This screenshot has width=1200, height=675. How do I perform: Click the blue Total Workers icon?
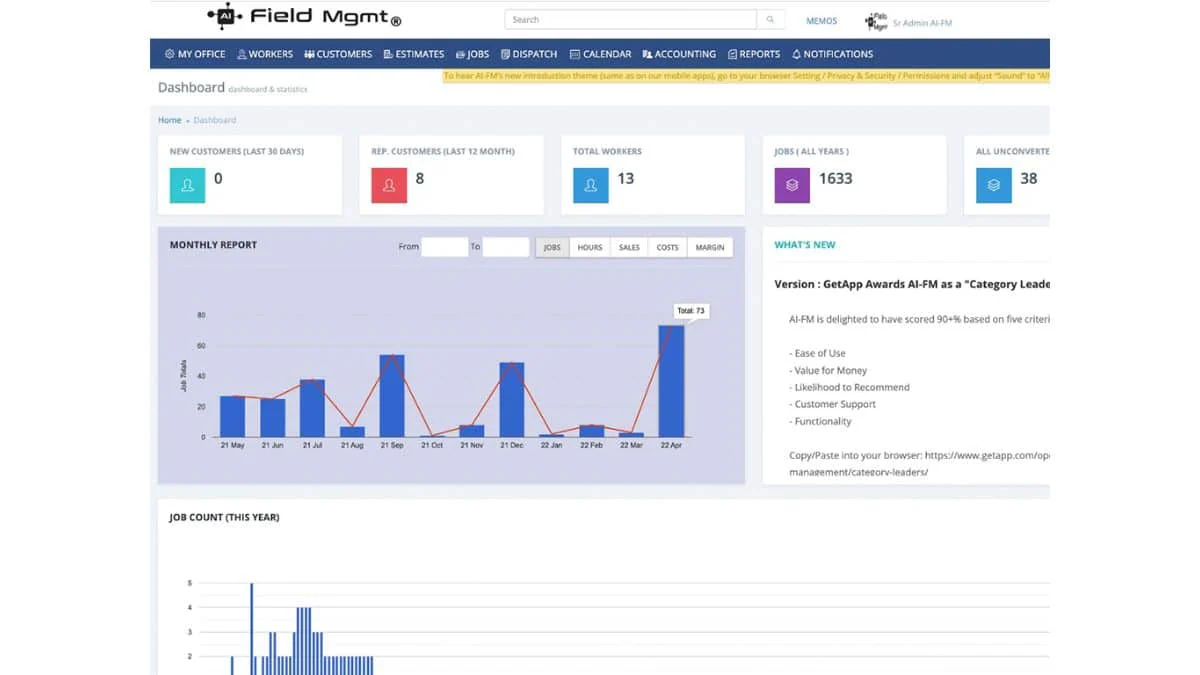[590, 185]
